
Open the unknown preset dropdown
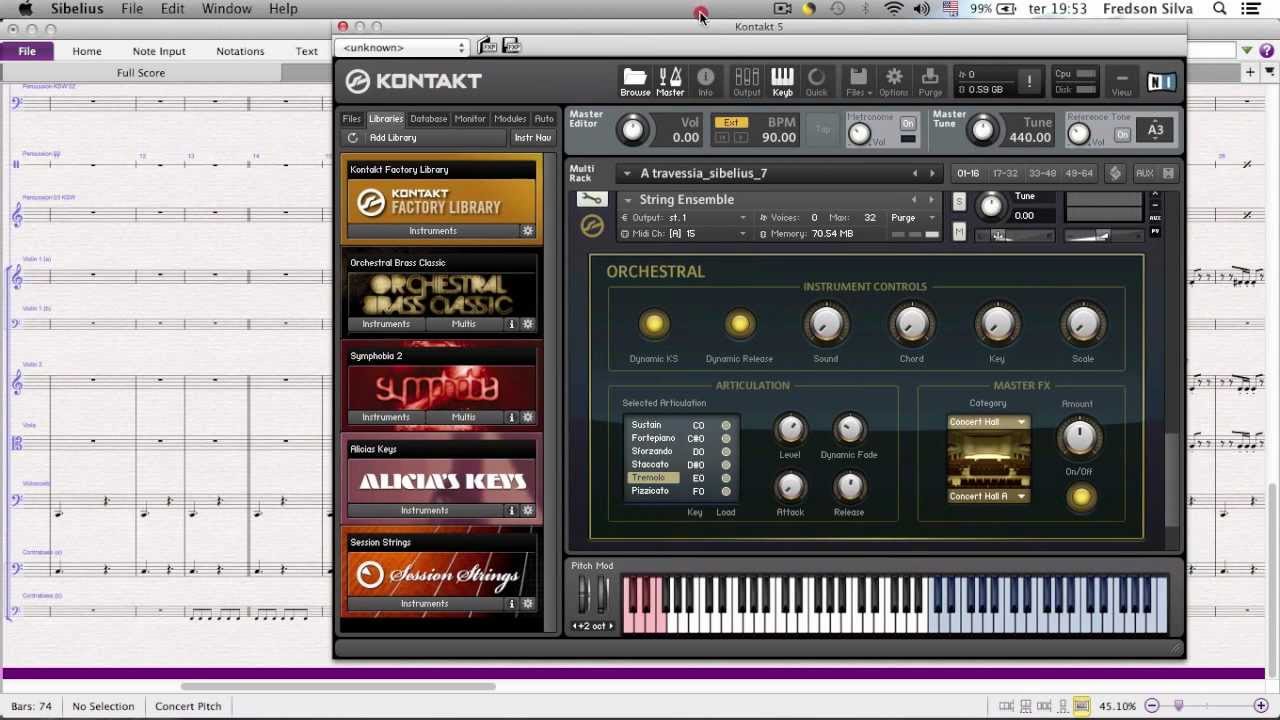coord(403,47)
